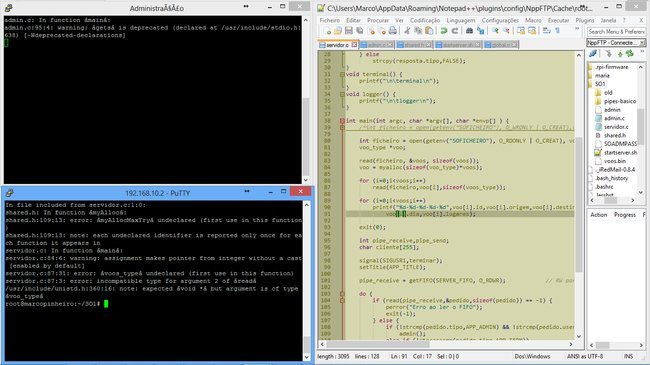Click the Save toolbar icon in Notepad++

(349, 31)
